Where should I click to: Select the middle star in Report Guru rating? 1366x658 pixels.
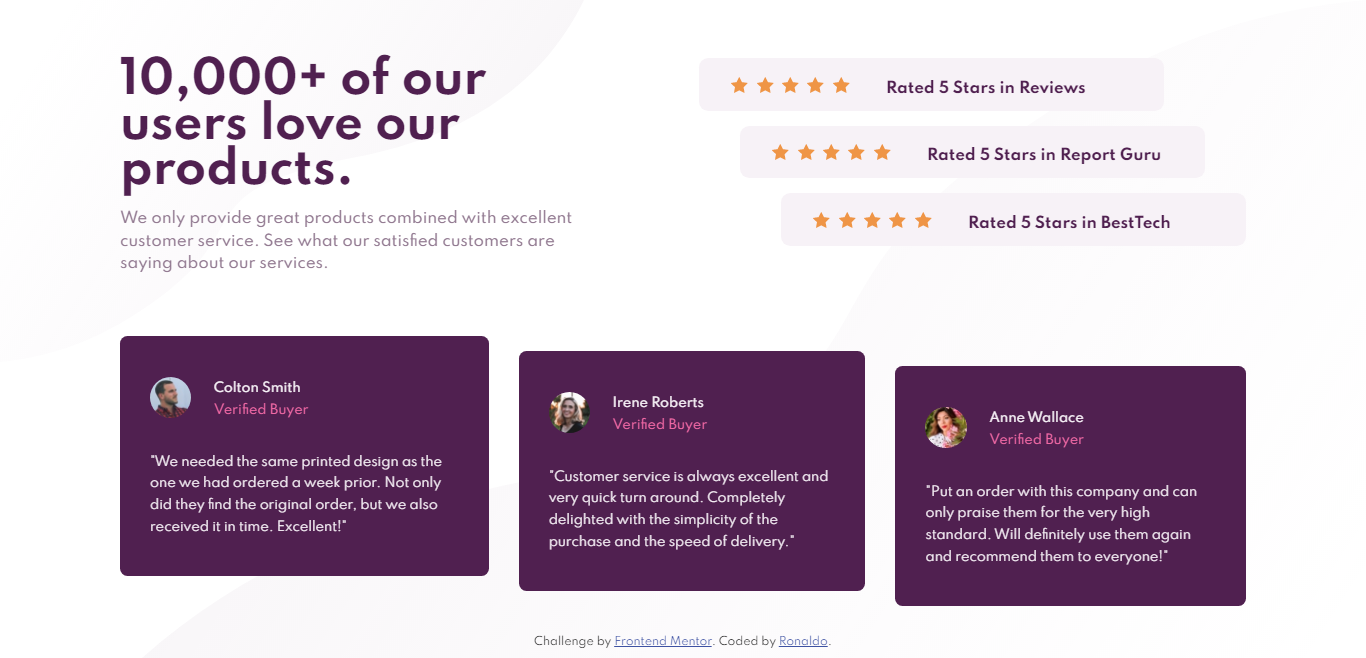tap(831, 152)
